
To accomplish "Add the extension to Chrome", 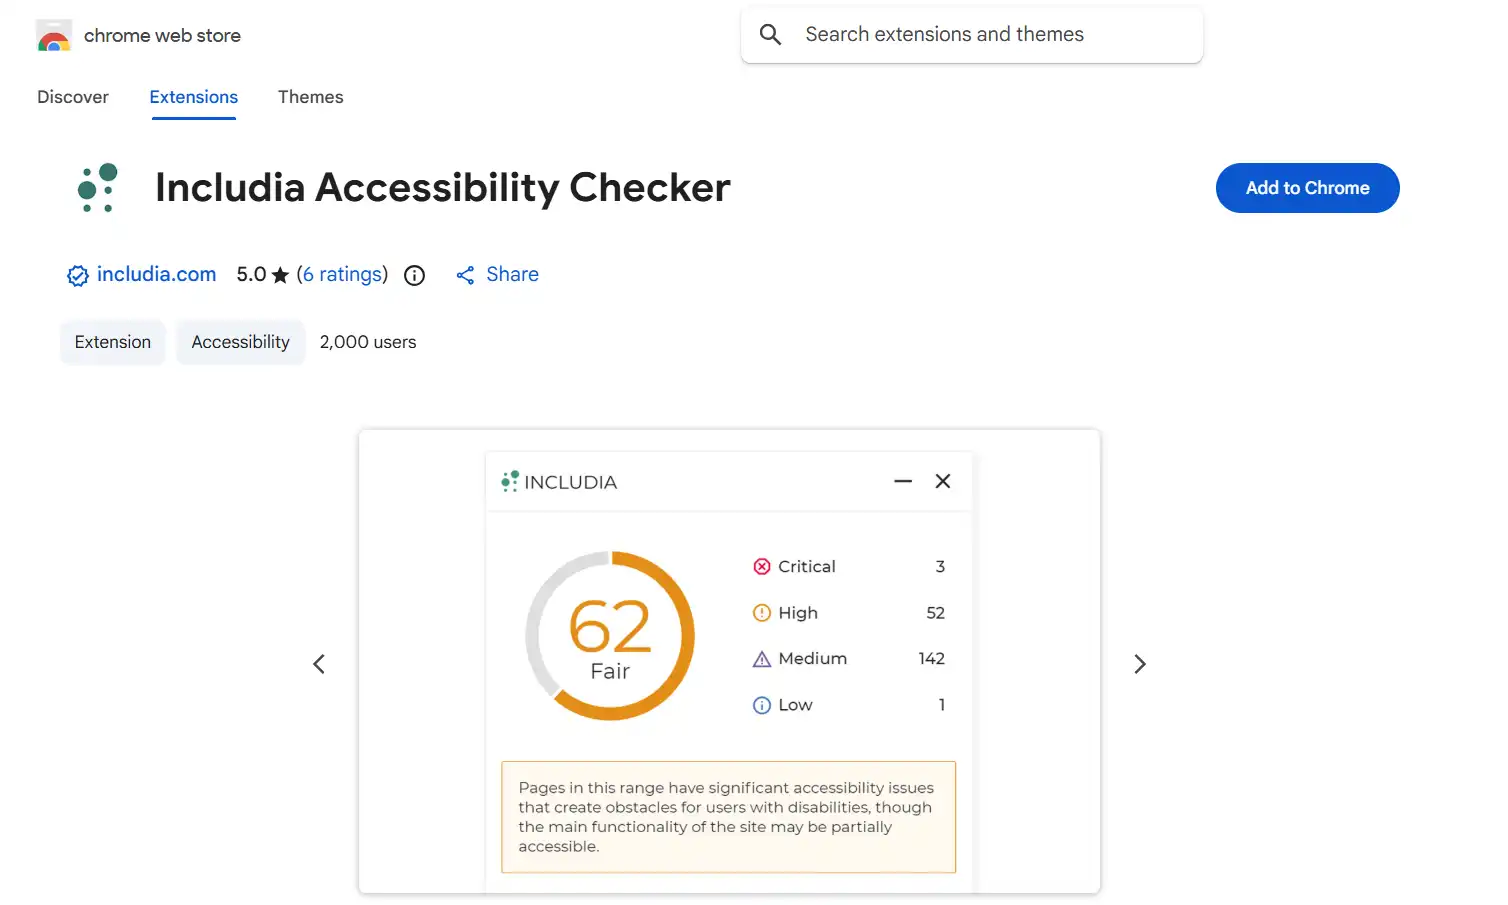I will 1307,188.
